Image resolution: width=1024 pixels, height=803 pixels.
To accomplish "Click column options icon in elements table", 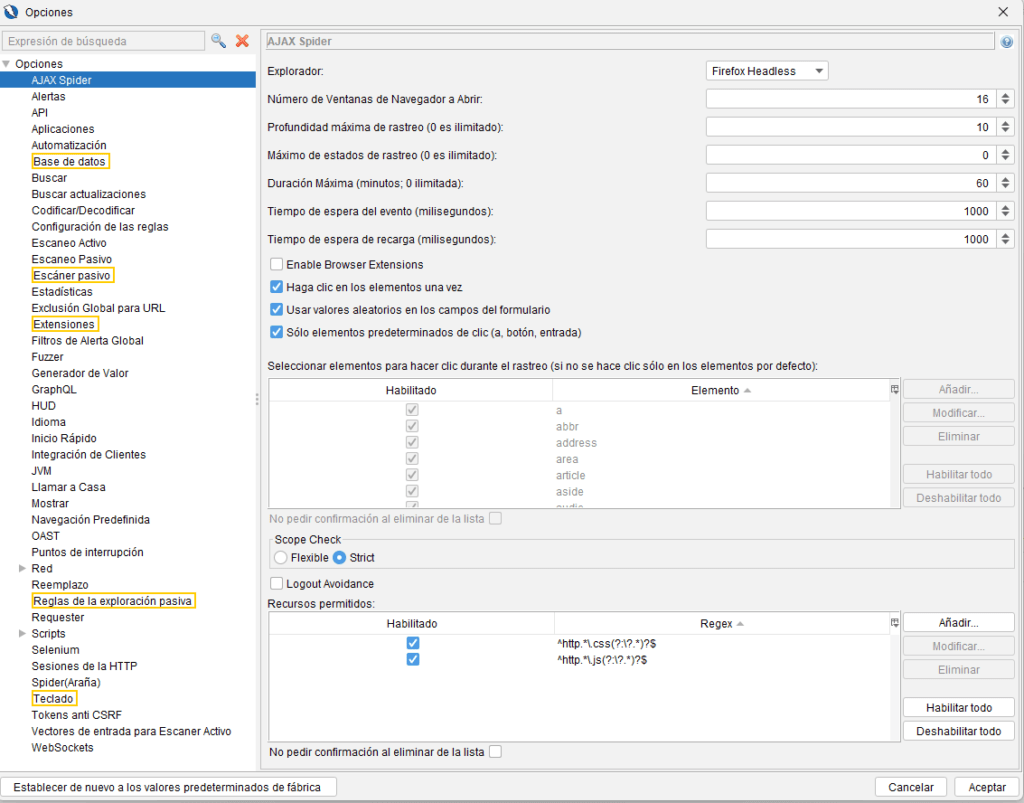I will click(x=895, y=390).
